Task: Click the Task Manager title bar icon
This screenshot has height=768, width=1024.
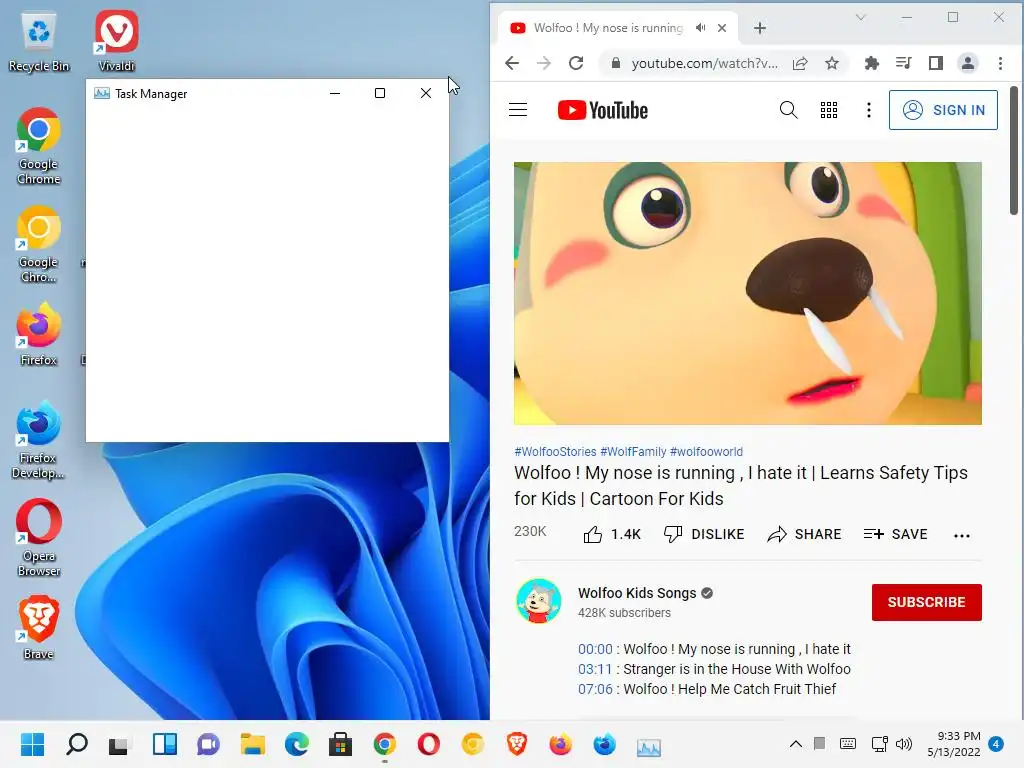Action: tap(101, 93)
